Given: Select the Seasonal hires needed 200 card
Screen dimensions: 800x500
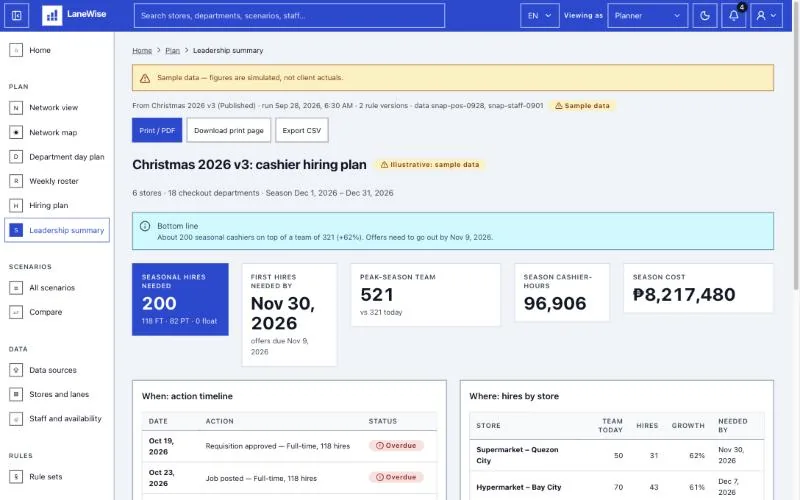Looking at the screenshot, I should 180,299.
